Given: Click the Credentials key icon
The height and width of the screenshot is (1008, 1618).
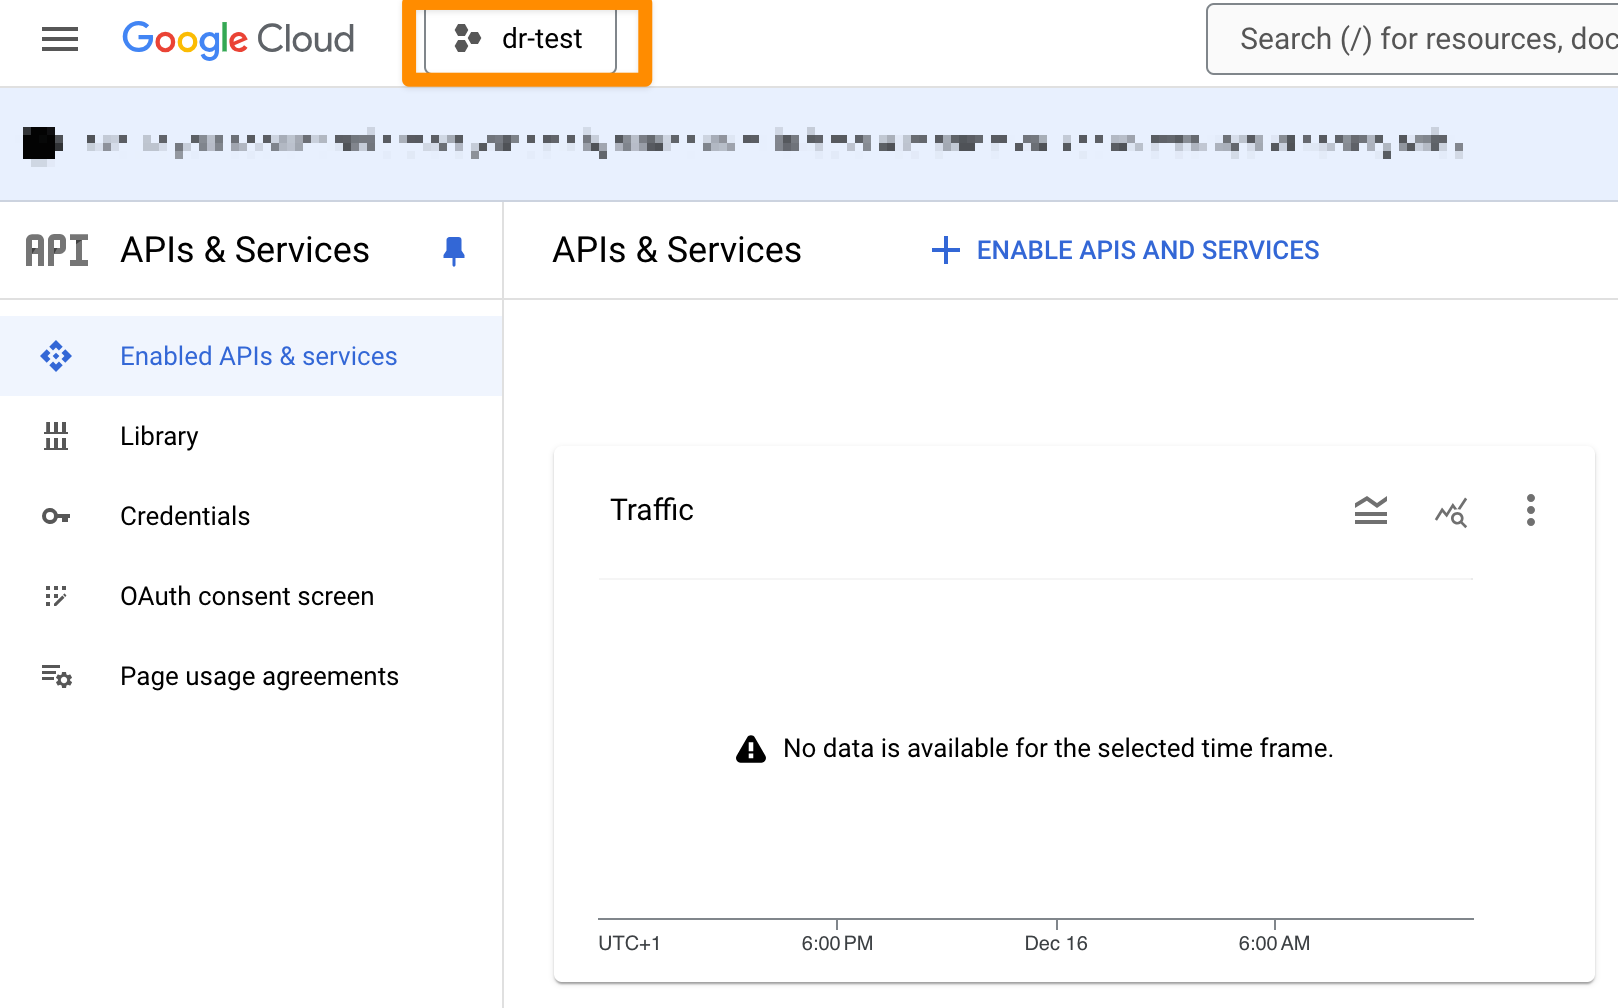Looking at the screenshot, I should 56,516.
